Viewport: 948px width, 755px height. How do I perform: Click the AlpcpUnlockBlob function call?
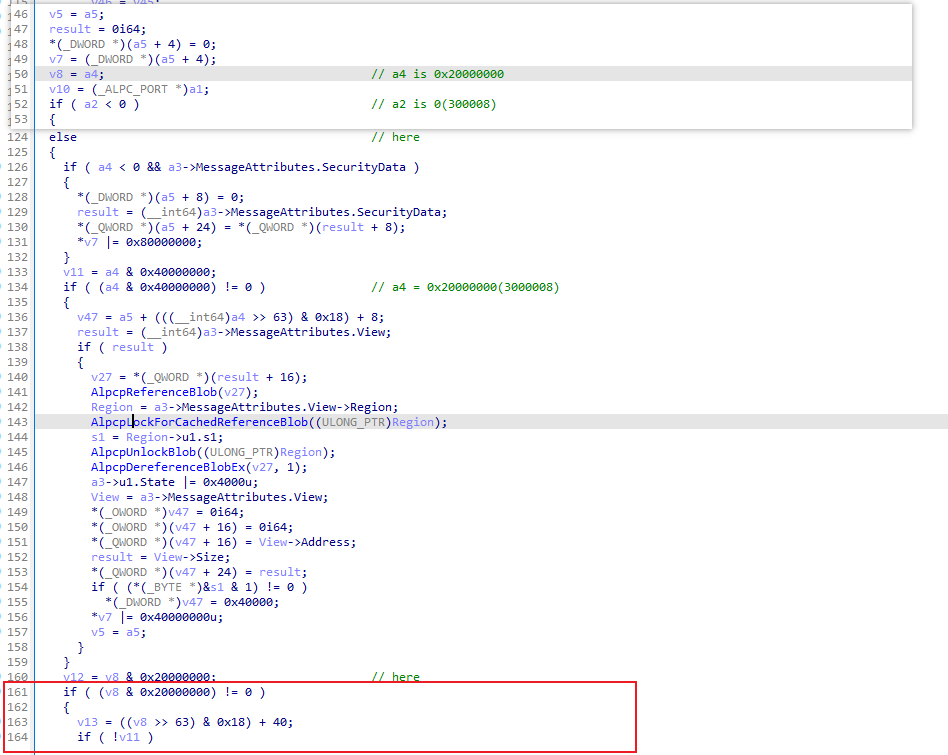point(143,452)
